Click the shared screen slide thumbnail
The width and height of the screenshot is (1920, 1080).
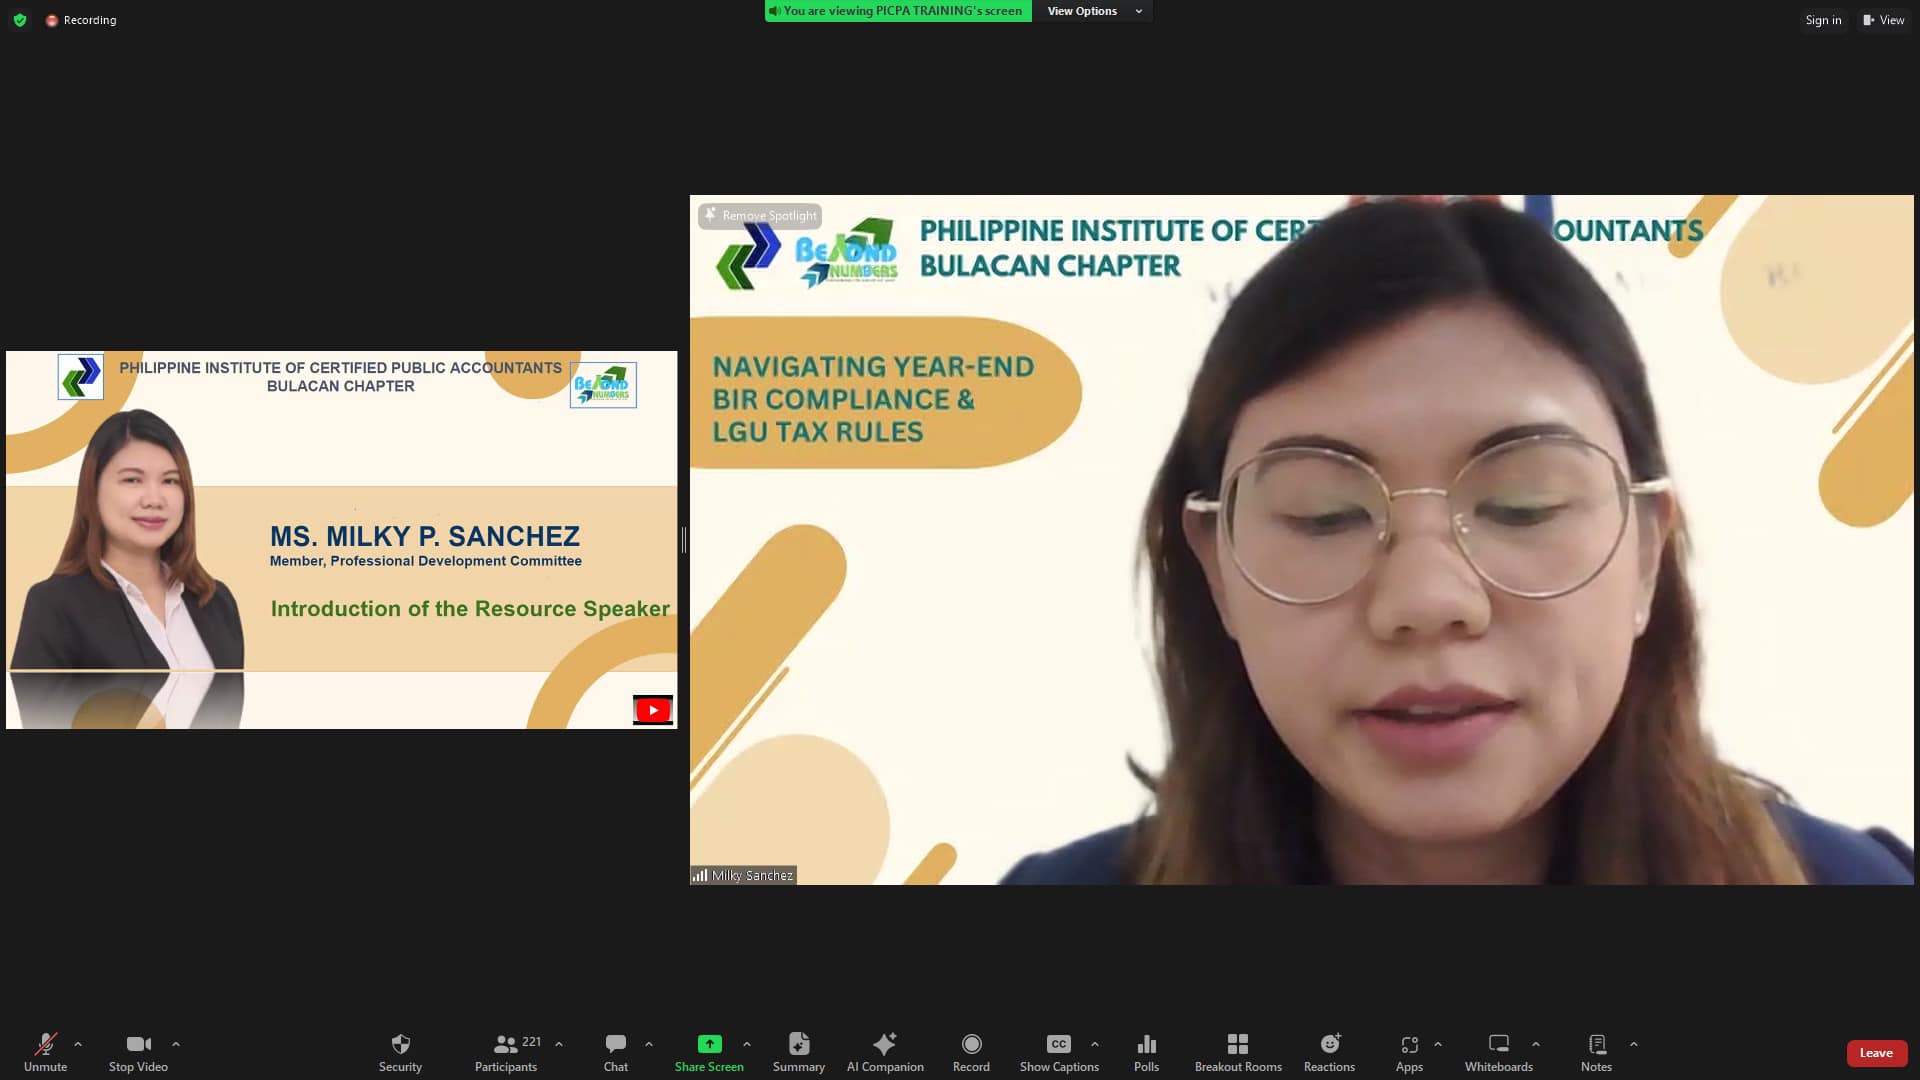click(342, 540)
